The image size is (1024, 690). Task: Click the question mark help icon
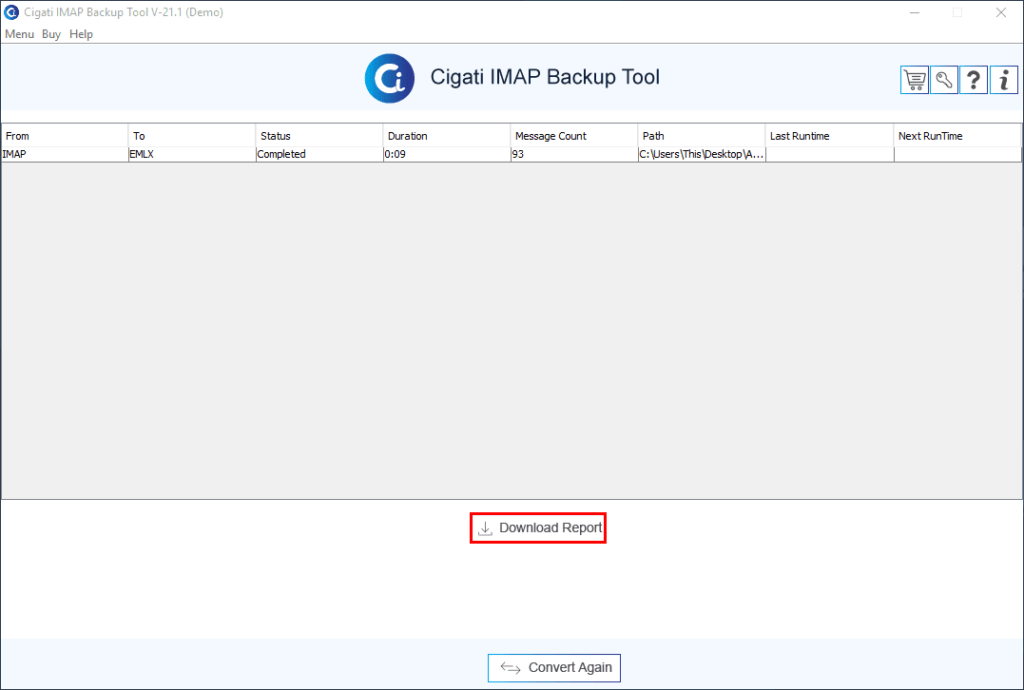(x=974, y=80)
